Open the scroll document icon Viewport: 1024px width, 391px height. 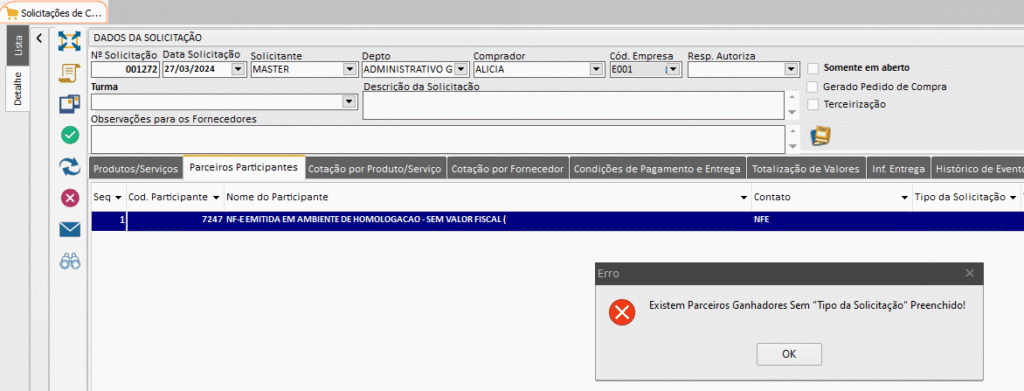click(69, 72)
